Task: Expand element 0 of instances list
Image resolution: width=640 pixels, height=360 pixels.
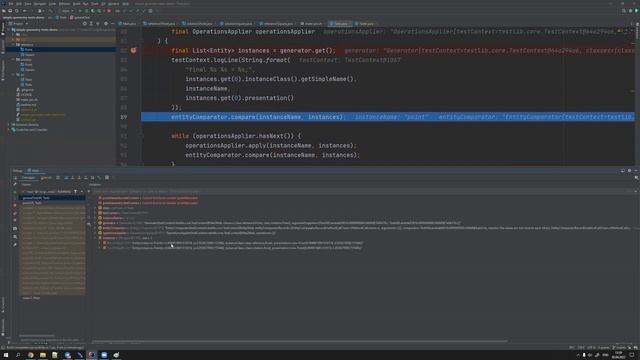Action: click(100, 243)
